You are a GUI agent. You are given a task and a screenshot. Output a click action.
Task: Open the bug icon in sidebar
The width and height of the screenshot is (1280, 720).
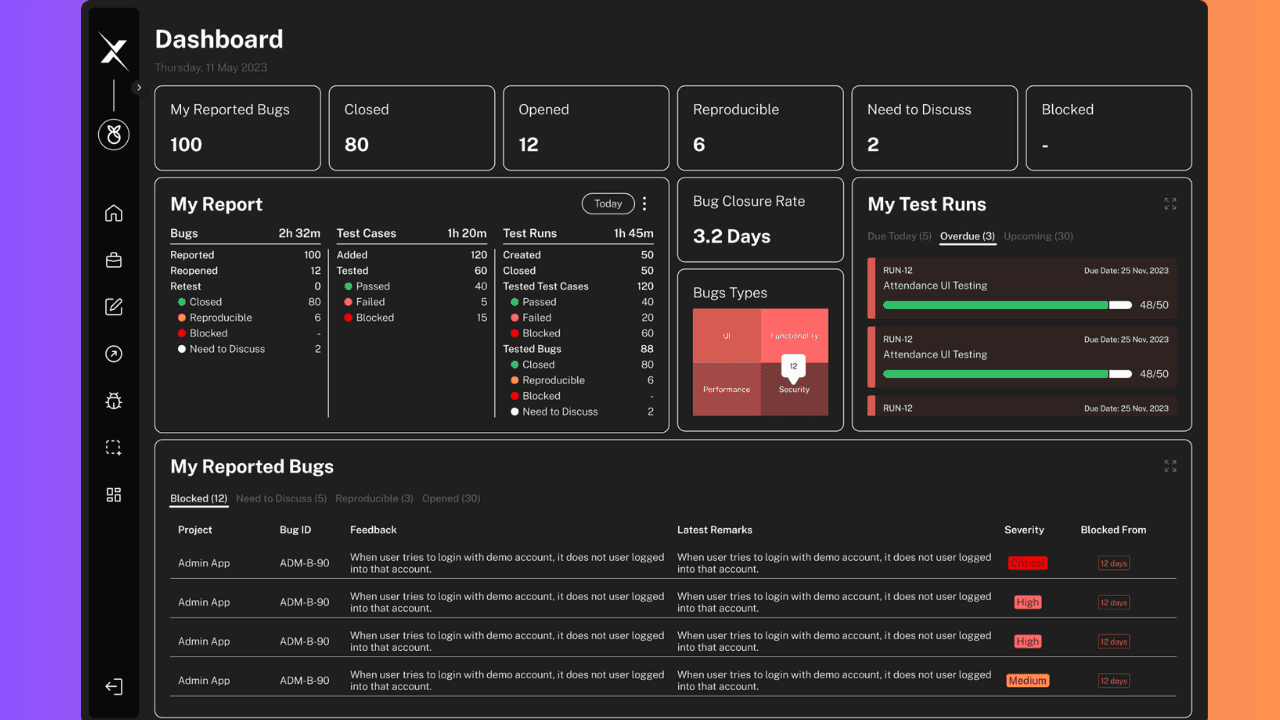(114, 401)
